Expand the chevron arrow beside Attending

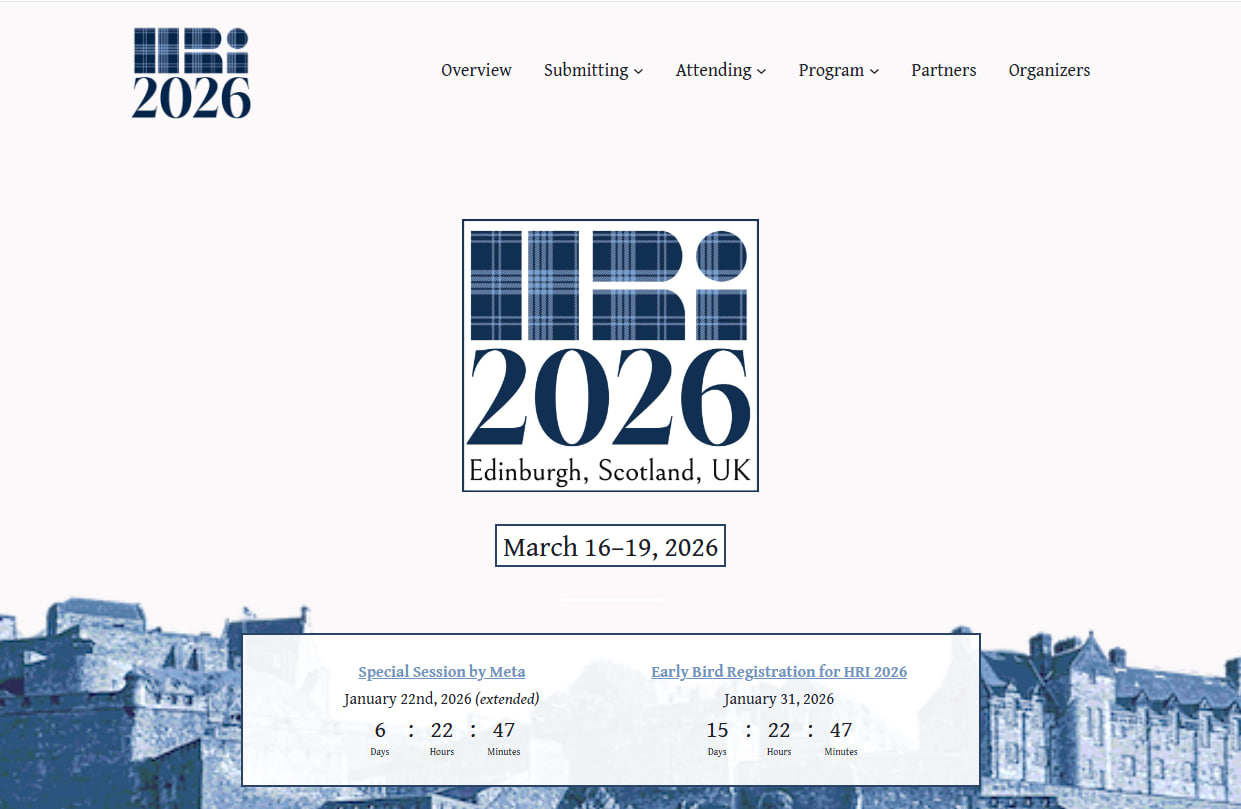click(762, 71)
